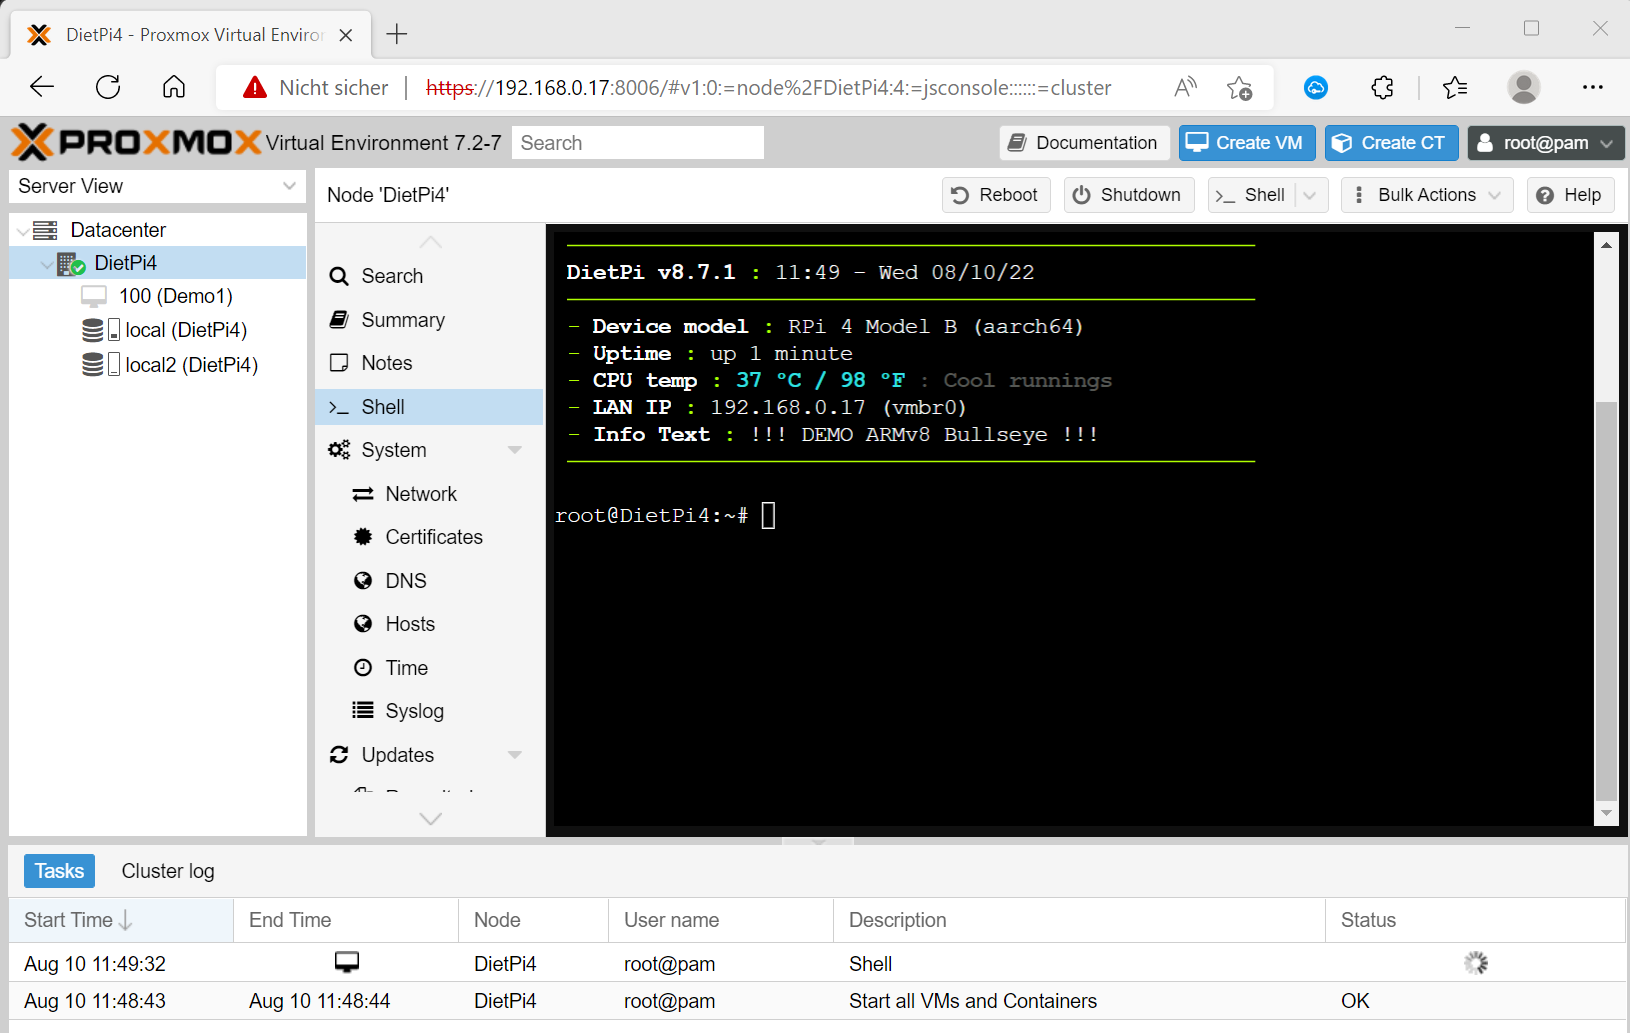The height and width of the screenshot is (1033, 1630).
Task: Collapse the Datacenter tree node
Action: coord(23,231)
